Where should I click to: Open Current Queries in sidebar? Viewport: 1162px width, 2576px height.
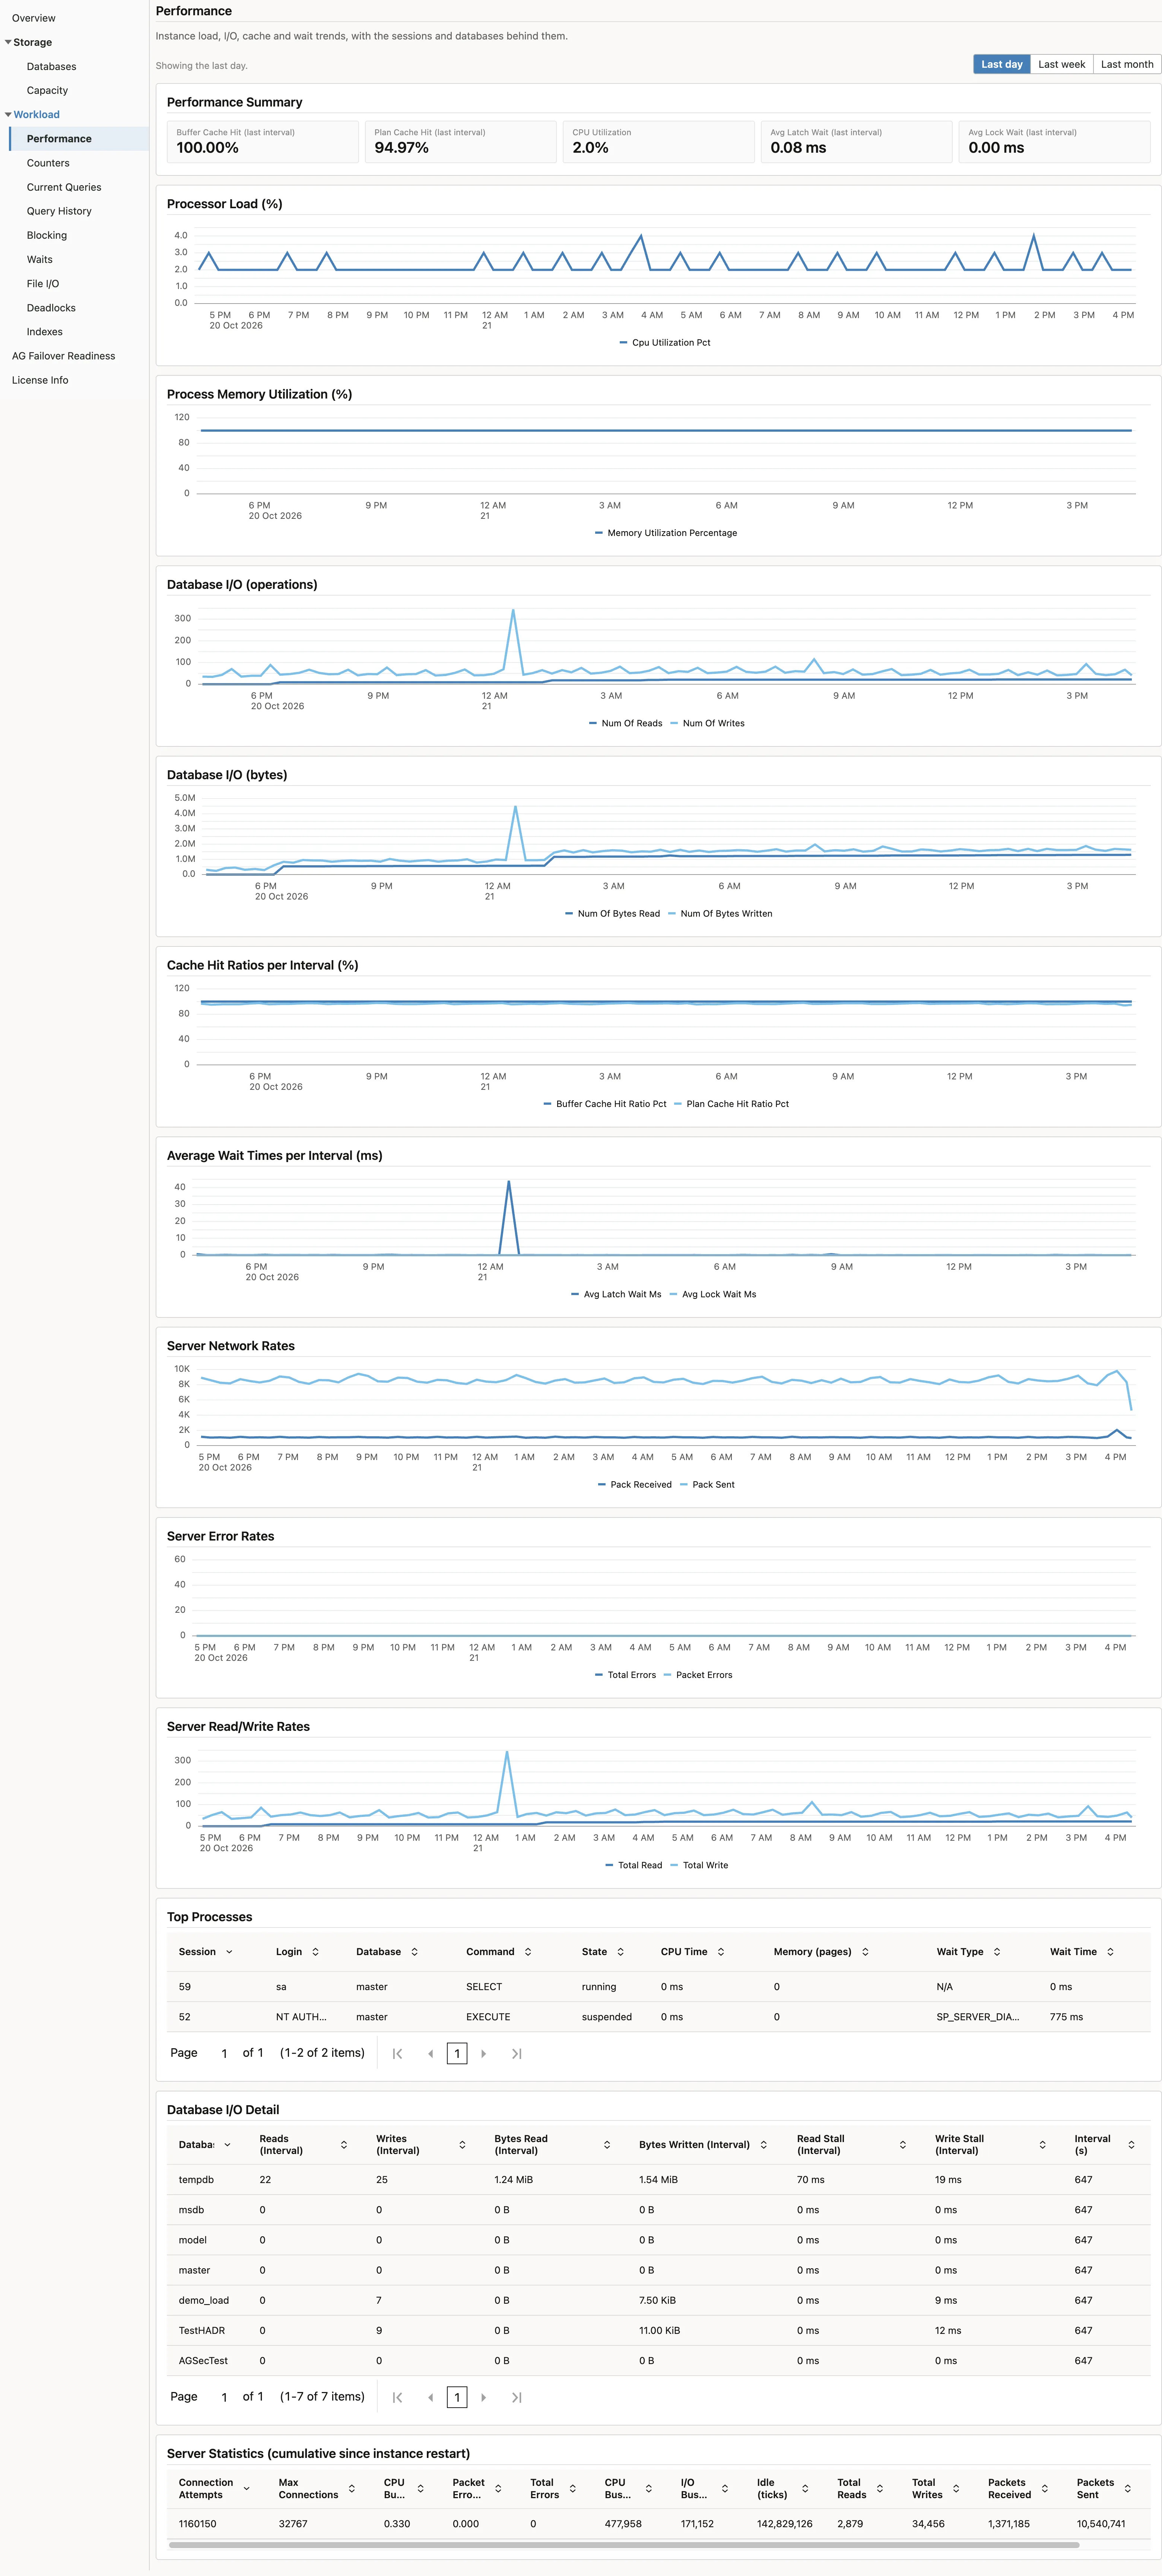pyautogui.click(x=64, y=187)
